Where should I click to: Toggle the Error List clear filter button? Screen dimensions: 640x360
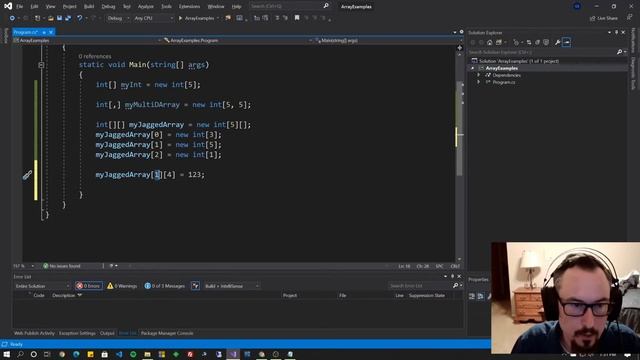click(x=196, y=286)
